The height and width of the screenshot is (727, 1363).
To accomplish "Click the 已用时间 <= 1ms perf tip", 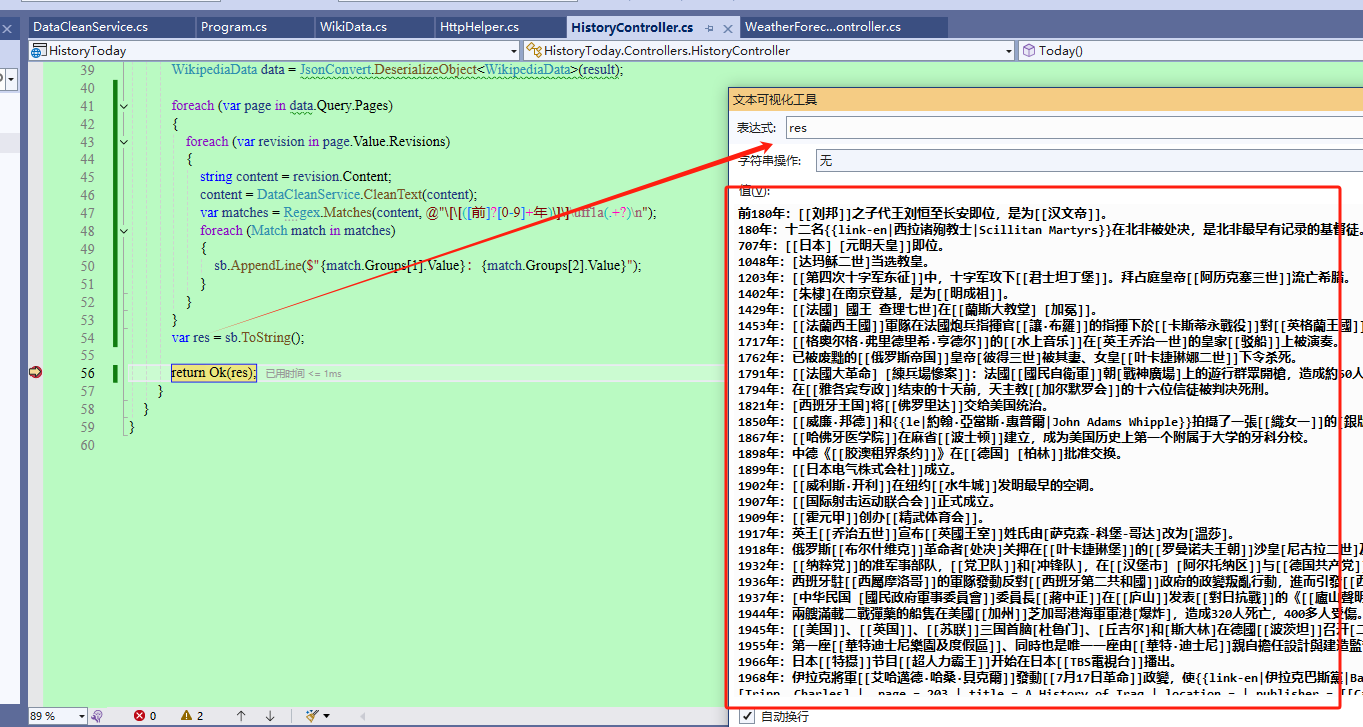I will (x=303, y=374).
